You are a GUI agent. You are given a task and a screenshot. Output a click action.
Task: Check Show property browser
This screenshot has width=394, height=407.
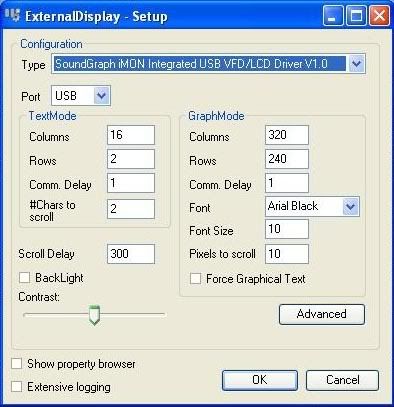click(x=17, y=363)
